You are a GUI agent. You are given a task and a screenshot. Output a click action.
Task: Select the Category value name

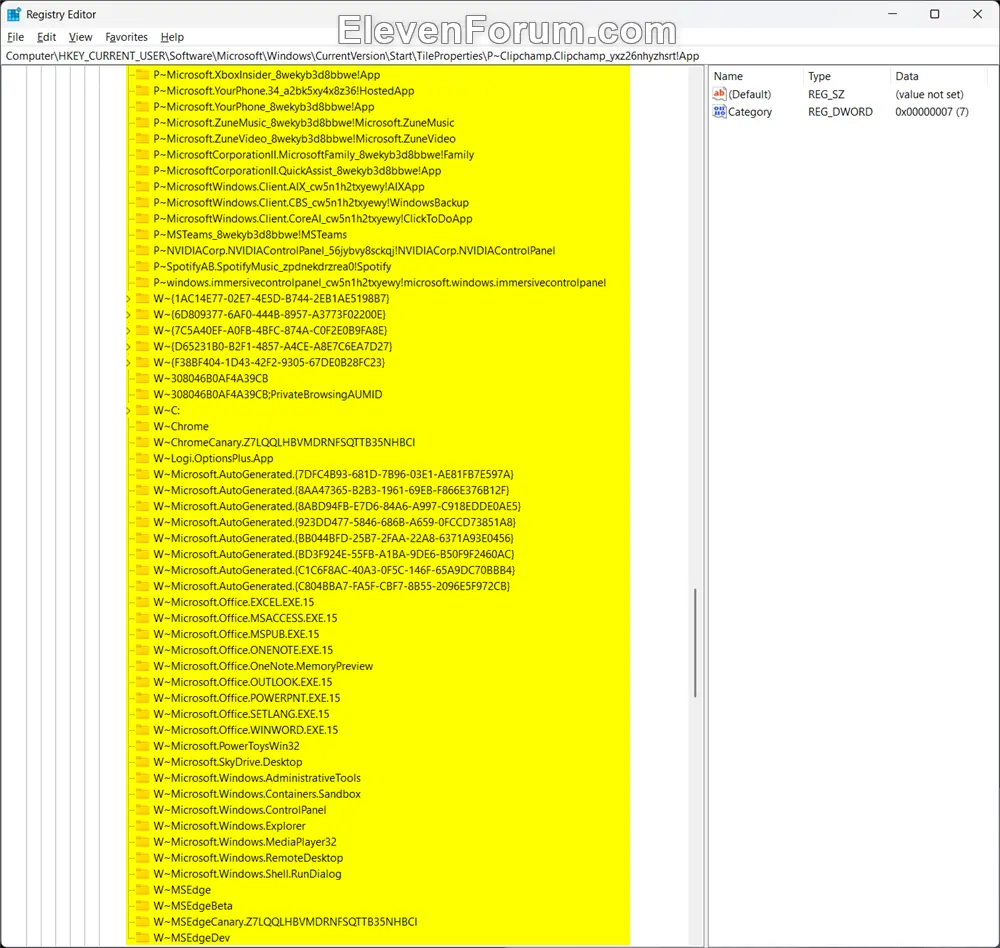coord(750,112)
